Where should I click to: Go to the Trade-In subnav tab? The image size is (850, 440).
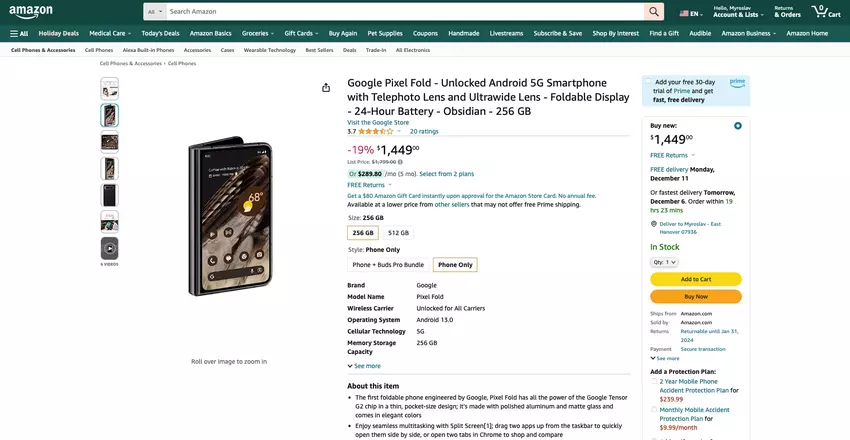tap(376, 49)
